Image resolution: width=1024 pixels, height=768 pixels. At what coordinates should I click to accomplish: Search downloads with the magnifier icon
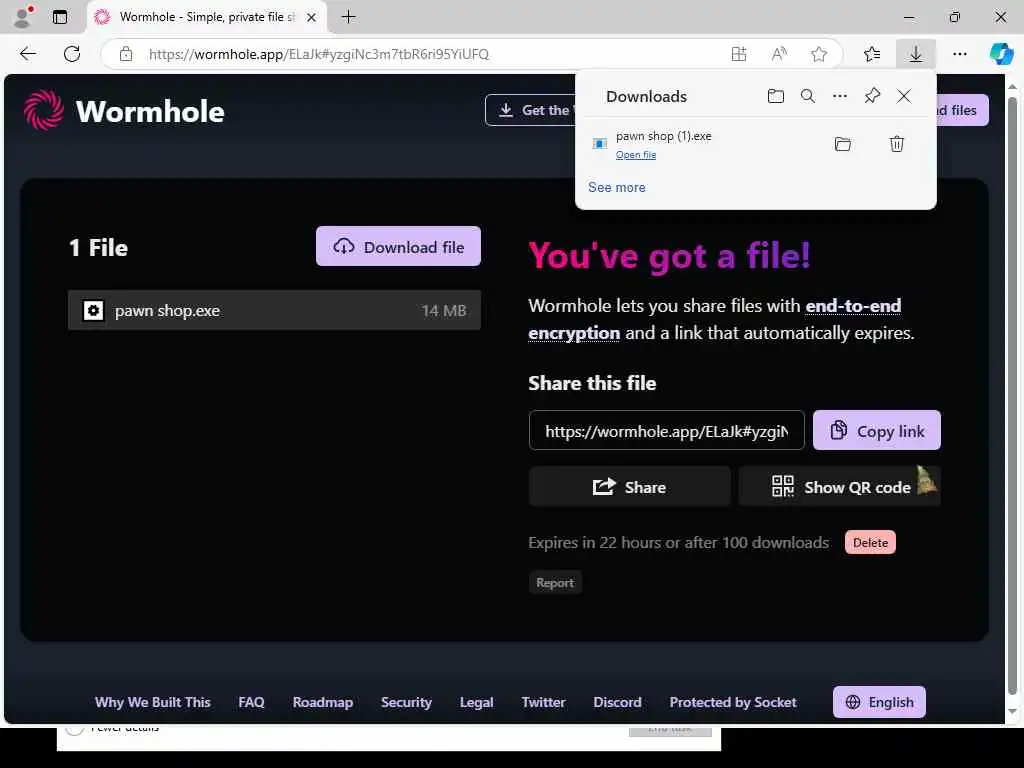[x=808, y=97]
